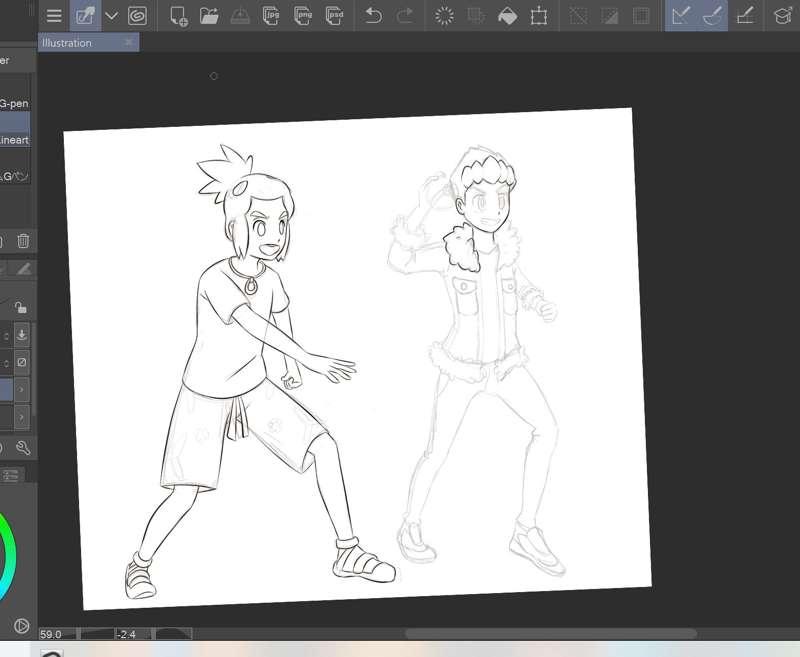Expand the lower row's chevron arrow
The width and height of the screenshot is (800, 657).
21,418
